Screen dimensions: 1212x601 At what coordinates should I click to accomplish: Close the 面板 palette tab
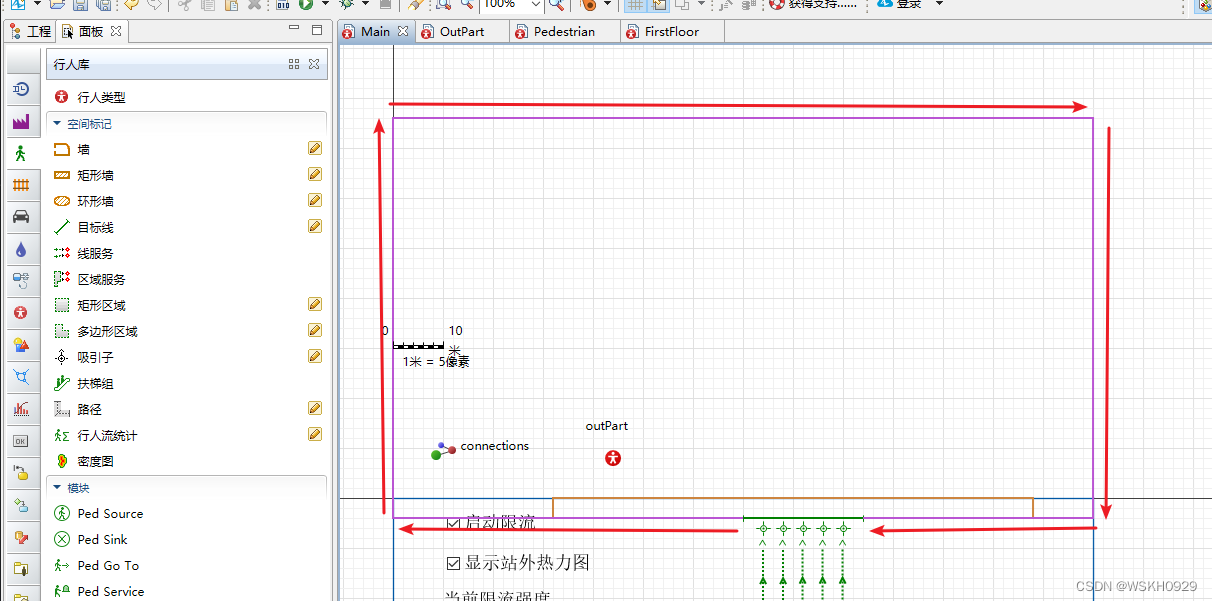[x=116, y=31]
